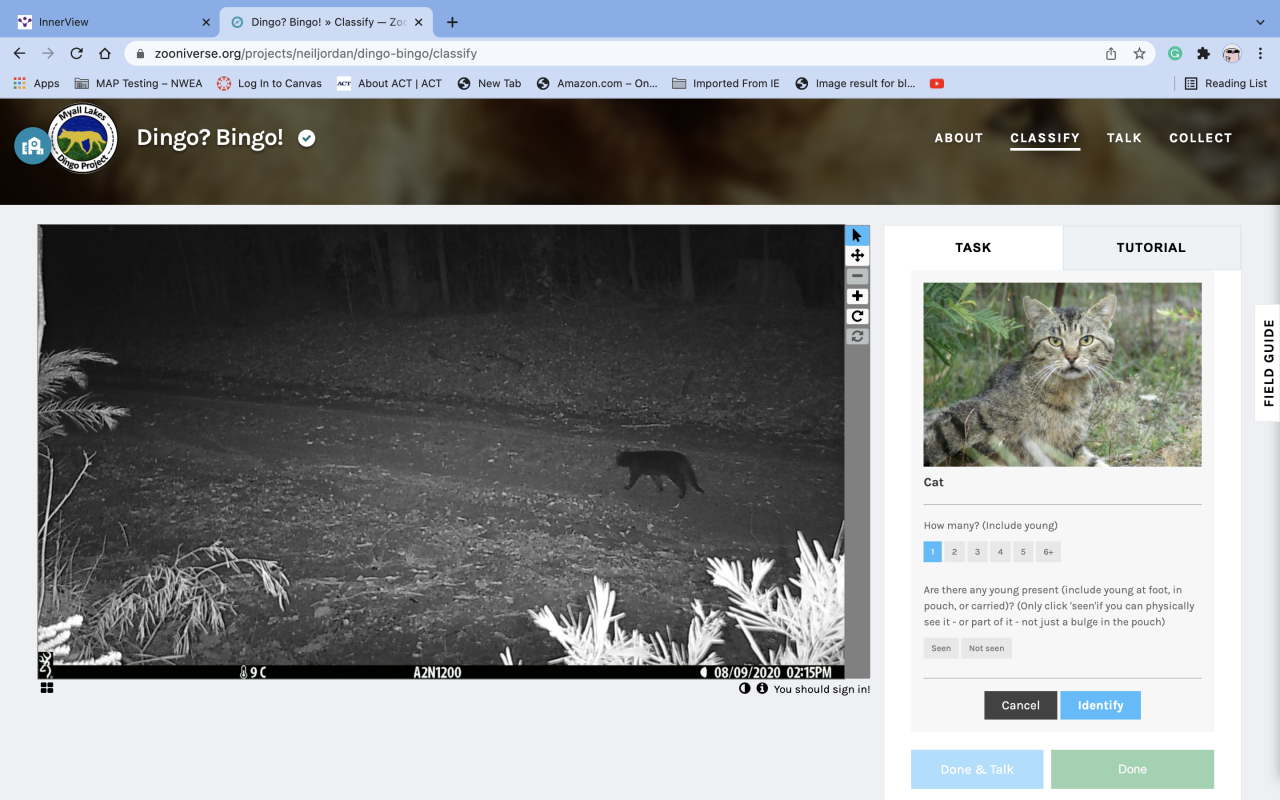Open the New Tab bookmark
The height and width of the screenshot is (800, 1280).
(489, 83)
